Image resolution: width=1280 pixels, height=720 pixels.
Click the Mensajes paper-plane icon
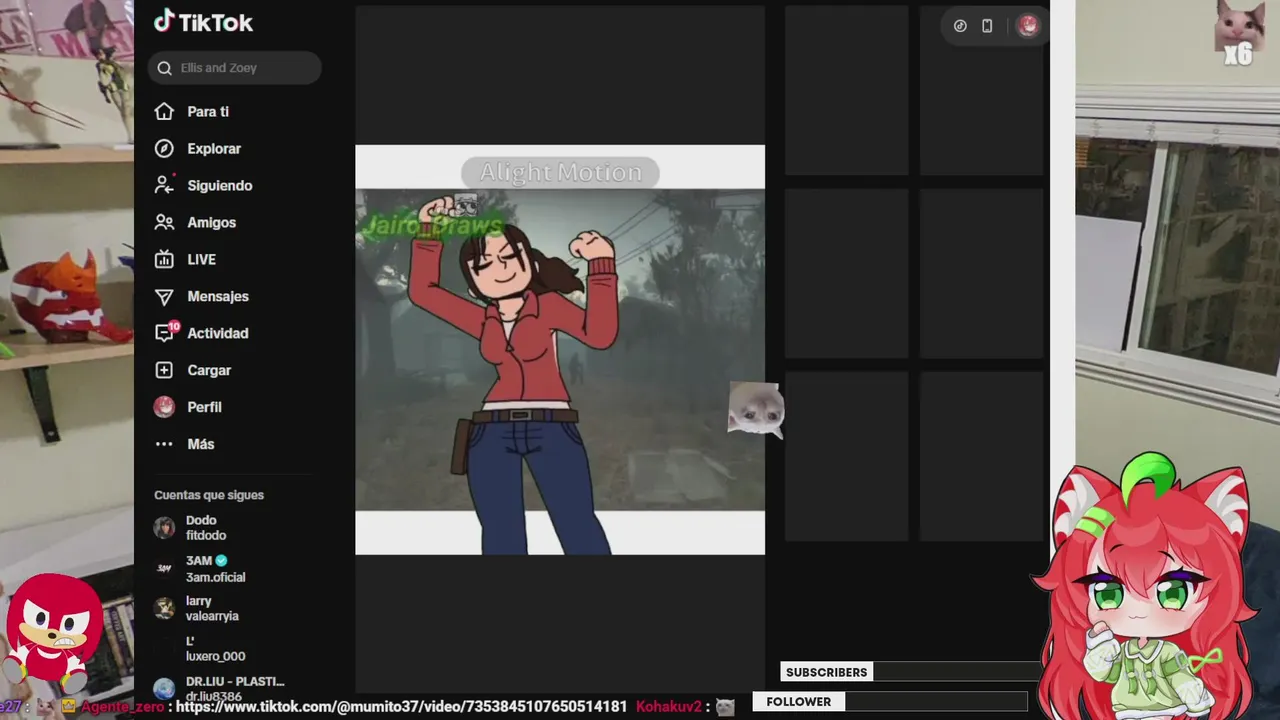tap(164, 297)
